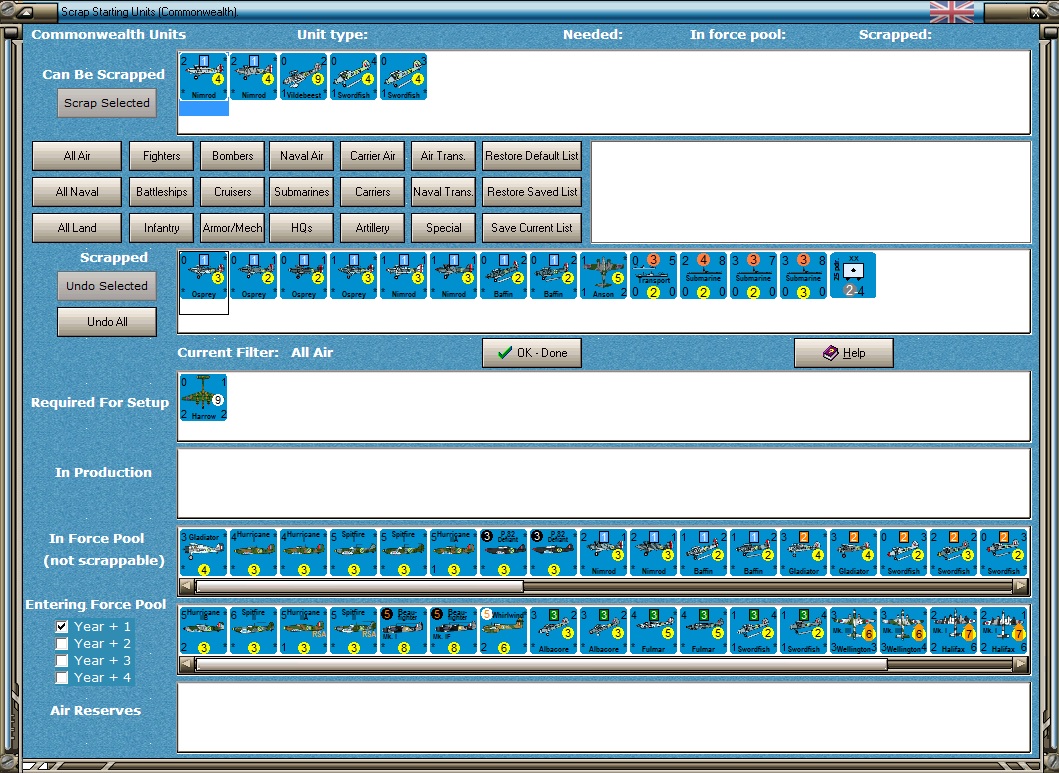The image size is (1059, 773).
Task: Click the Harrow unit in Required For Setup
Action: [203, 398]
